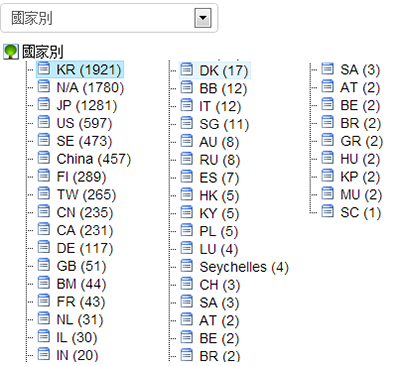Select the TW (265) node
The image size is (400, 366).
86,195
